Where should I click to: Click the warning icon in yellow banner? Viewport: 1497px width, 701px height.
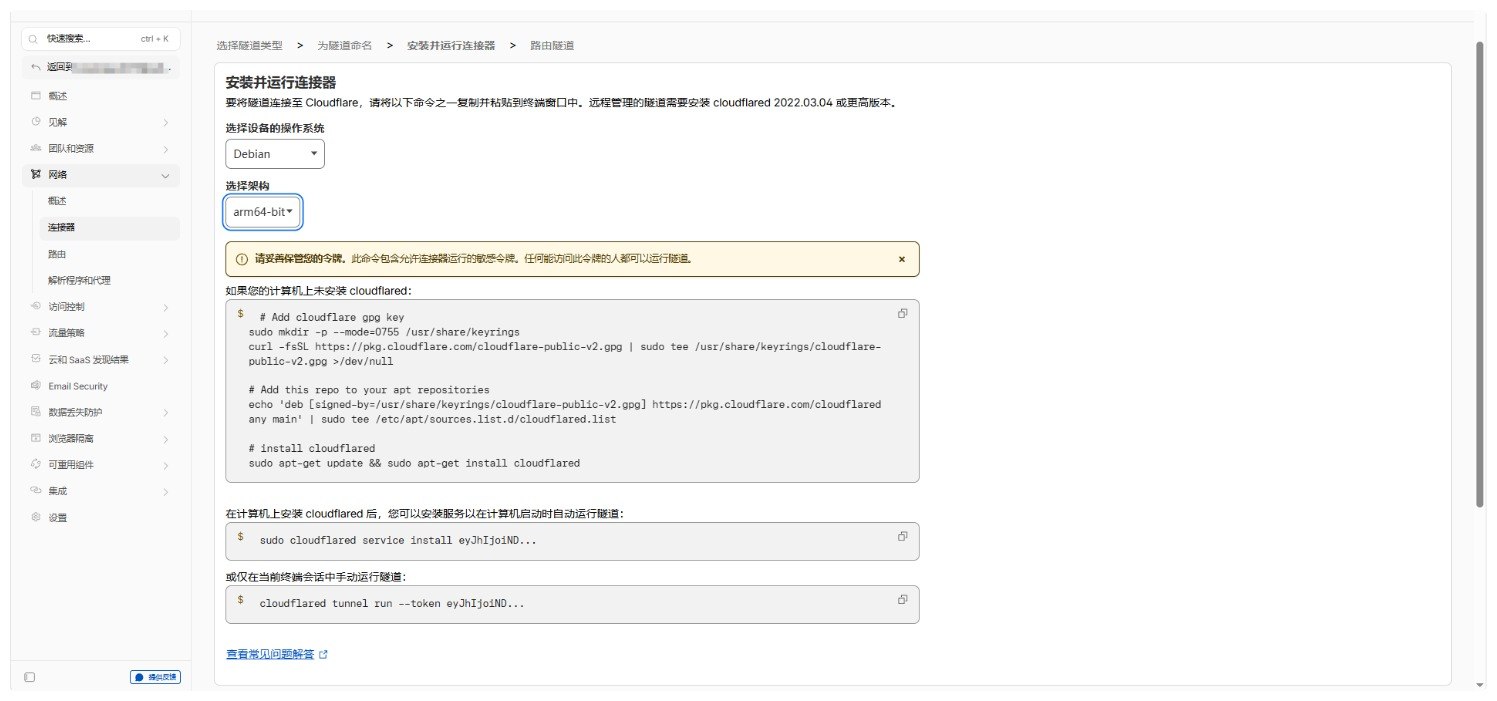pos(241,259)
